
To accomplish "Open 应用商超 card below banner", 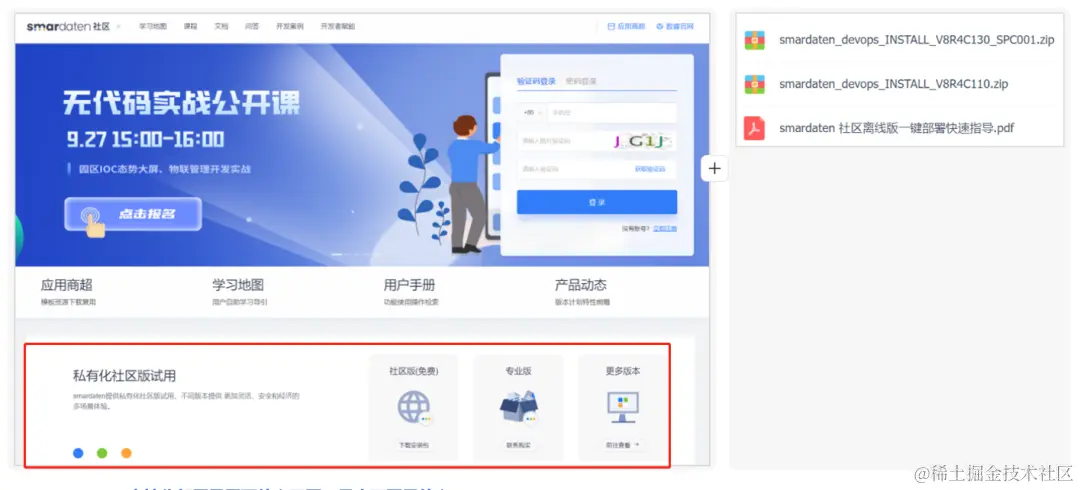I will [x=68, y=292].
